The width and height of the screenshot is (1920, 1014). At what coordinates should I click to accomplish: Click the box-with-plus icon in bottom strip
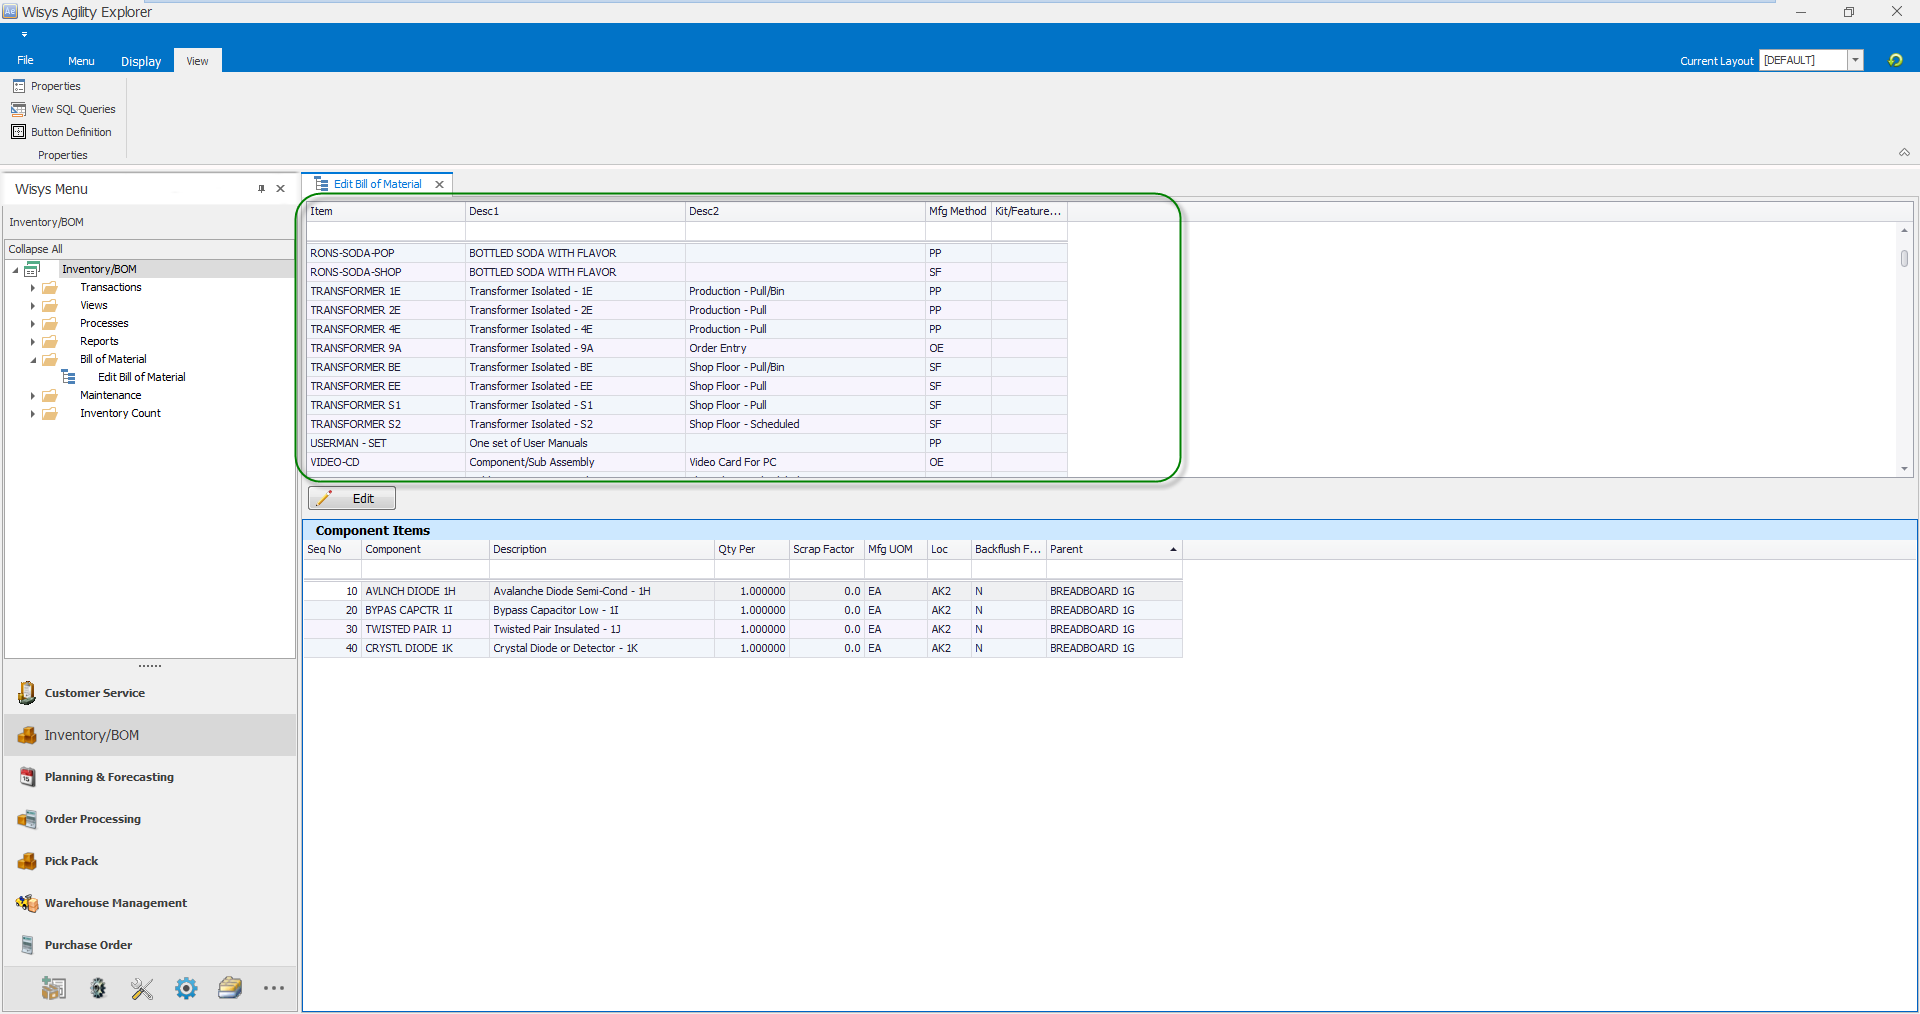click(x=54, y=988)
